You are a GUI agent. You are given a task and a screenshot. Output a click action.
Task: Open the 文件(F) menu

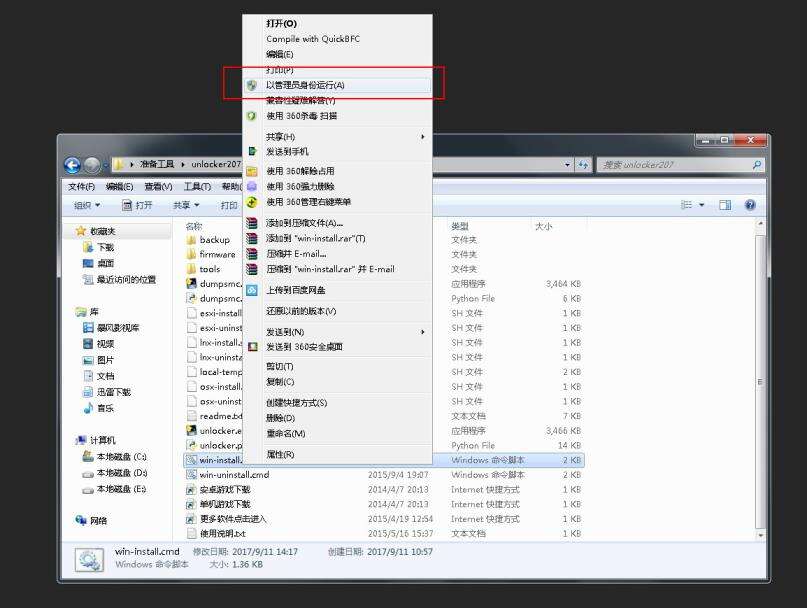[x=81, y=186]
